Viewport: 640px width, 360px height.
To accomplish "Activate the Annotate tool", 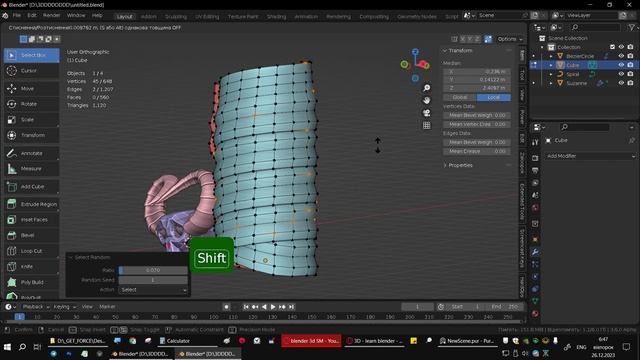I will [x=31, y=153].
